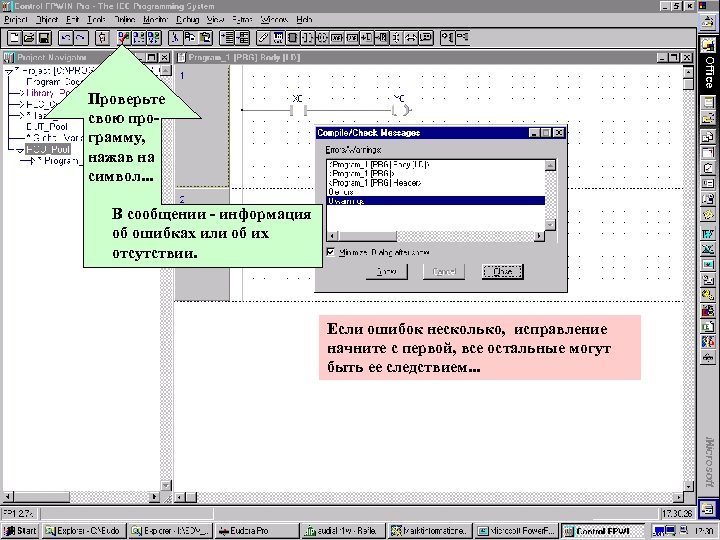Save using the floppy disk icon

click(44, 38)
